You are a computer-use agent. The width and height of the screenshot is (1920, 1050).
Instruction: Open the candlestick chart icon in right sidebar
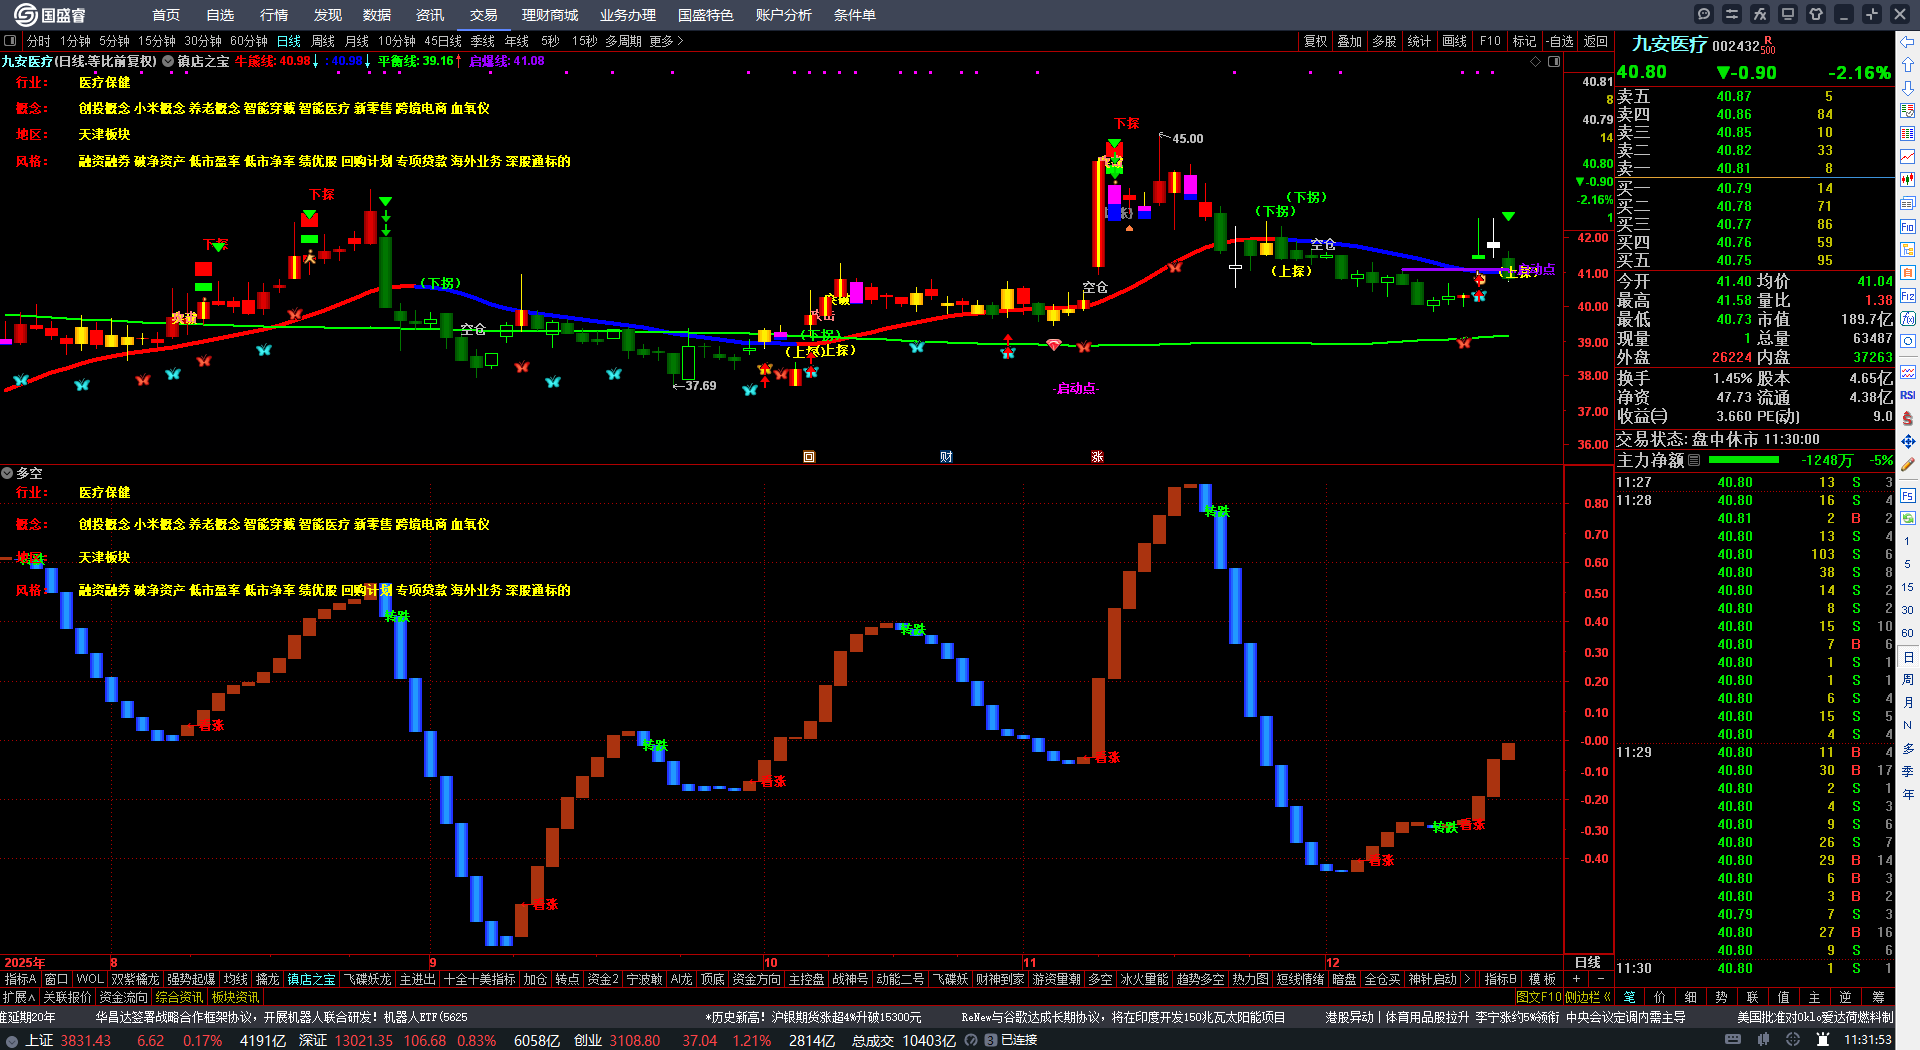pyautogui.click(x=1908, y=179)
